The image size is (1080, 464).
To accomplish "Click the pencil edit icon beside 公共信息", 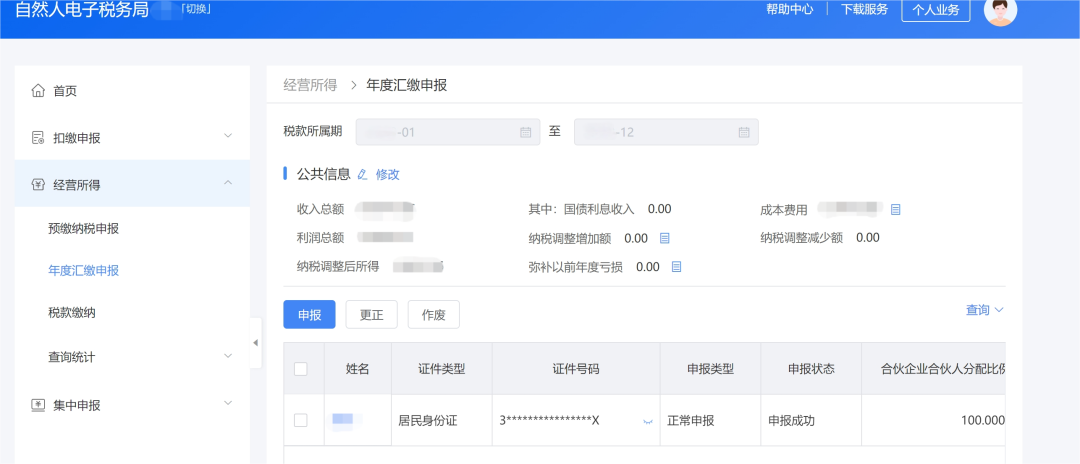I will point(363,174).
